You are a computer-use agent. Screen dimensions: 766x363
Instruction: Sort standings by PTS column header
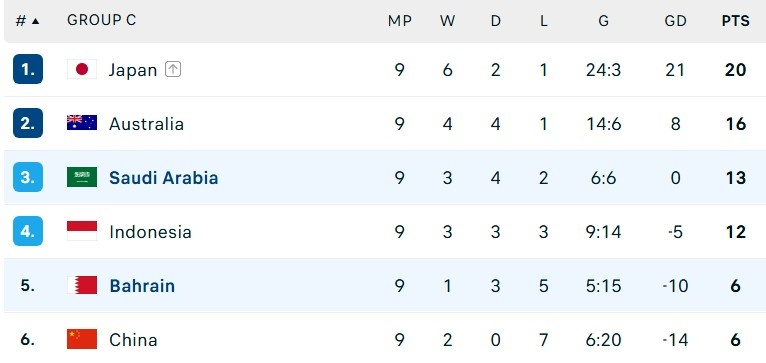[736, 21]
